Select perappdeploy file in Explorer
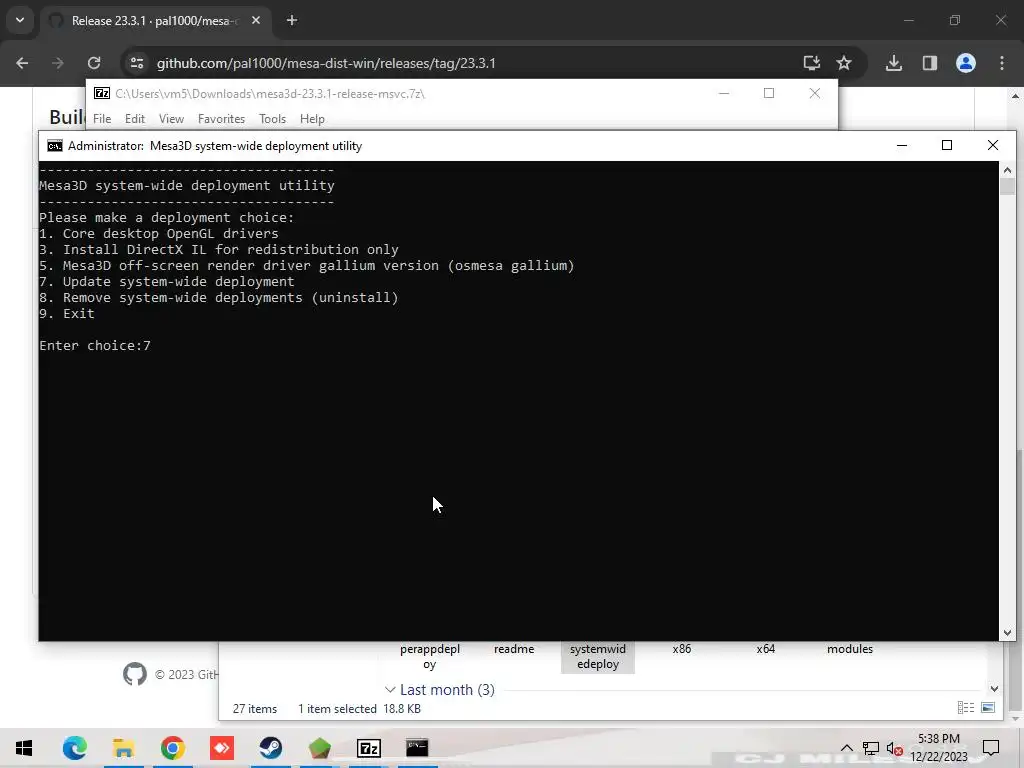Screen dimensions: 1024x768 (430, 656)
